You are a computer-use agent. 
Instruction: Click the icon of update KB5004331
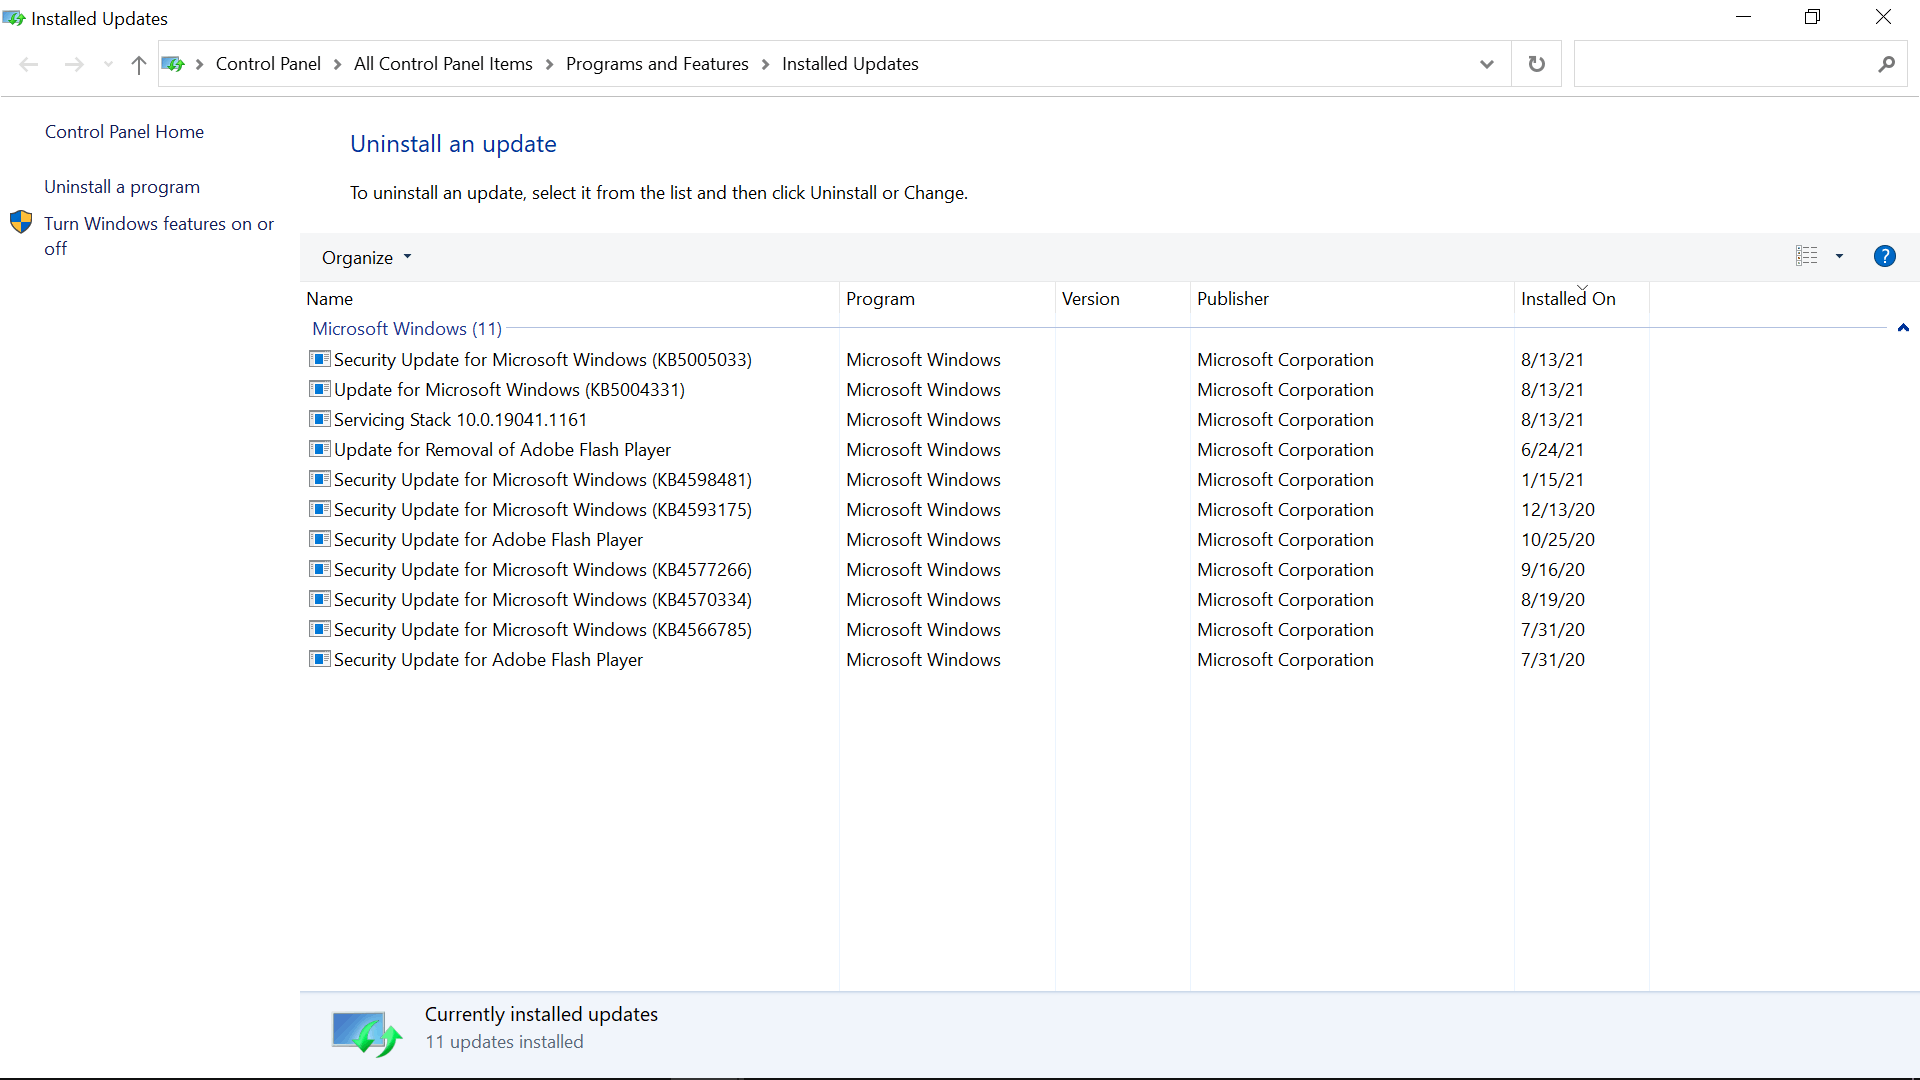coord(320,388)
